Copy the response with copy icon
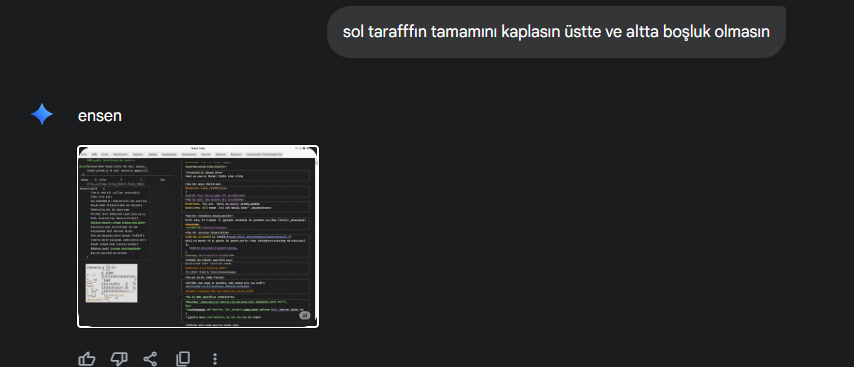Viewport: 854px width, 367px height. click(183, 359)
